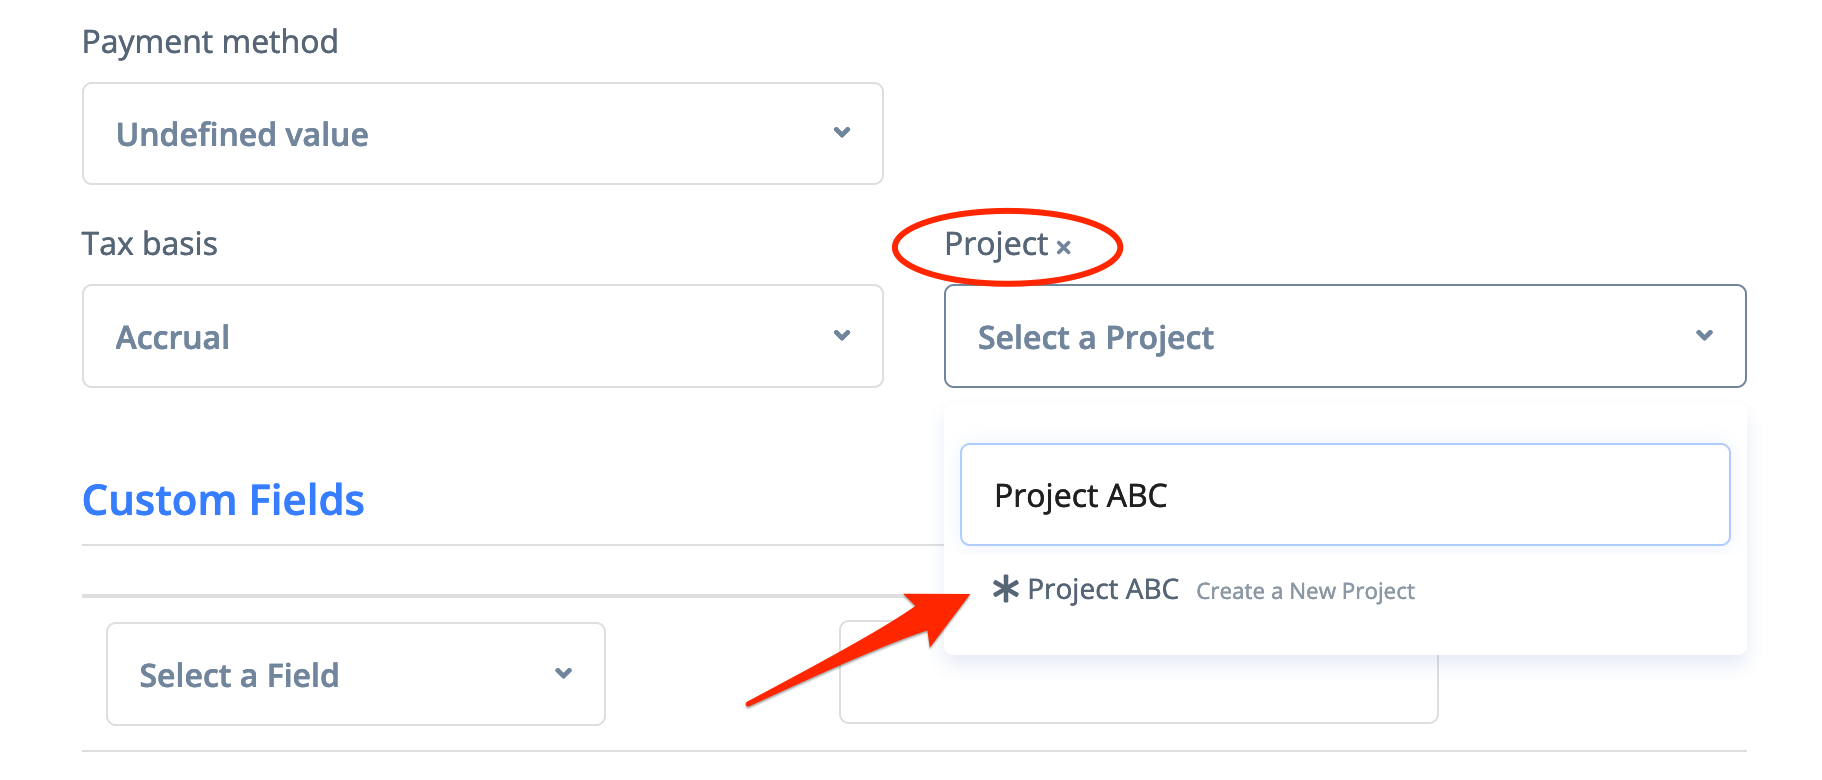Click the Tax basis chevron arrow

842,335
